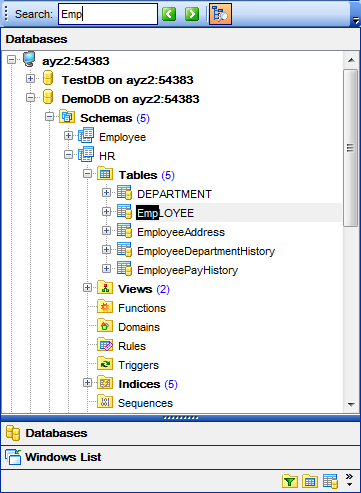Click the Employee schema icon
This screenshot has width=361, height=493.
click(86, 135)
